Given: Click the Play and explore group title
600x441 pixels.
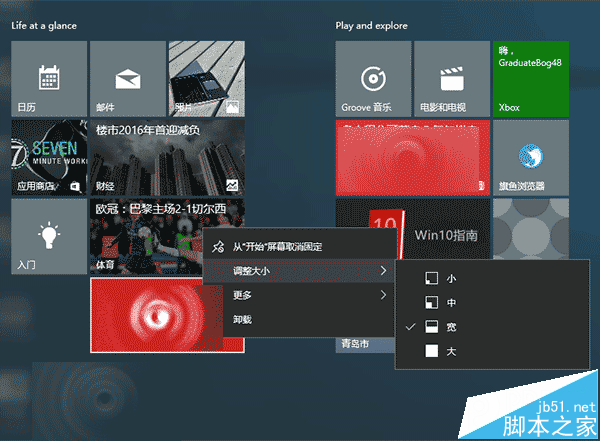Looking at the screenshot, I should coord(372,26).
